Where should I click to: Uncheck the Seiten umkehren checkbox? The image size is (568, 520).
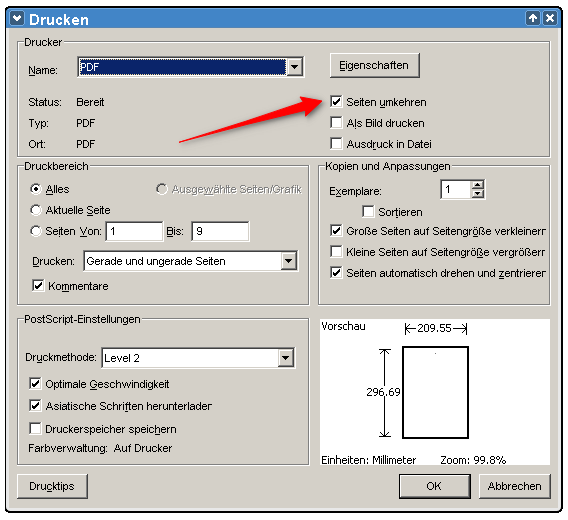pos(336,102)
